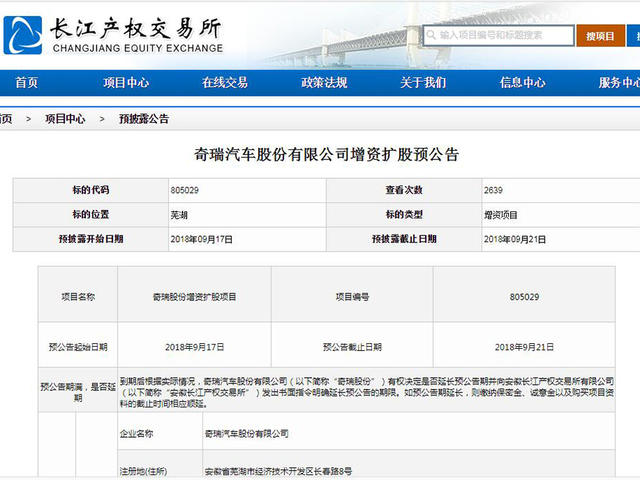This screenshot has width=640, height=480.
Task: Select the 标的位置 value 芜湖
Action: pos(179,215)
